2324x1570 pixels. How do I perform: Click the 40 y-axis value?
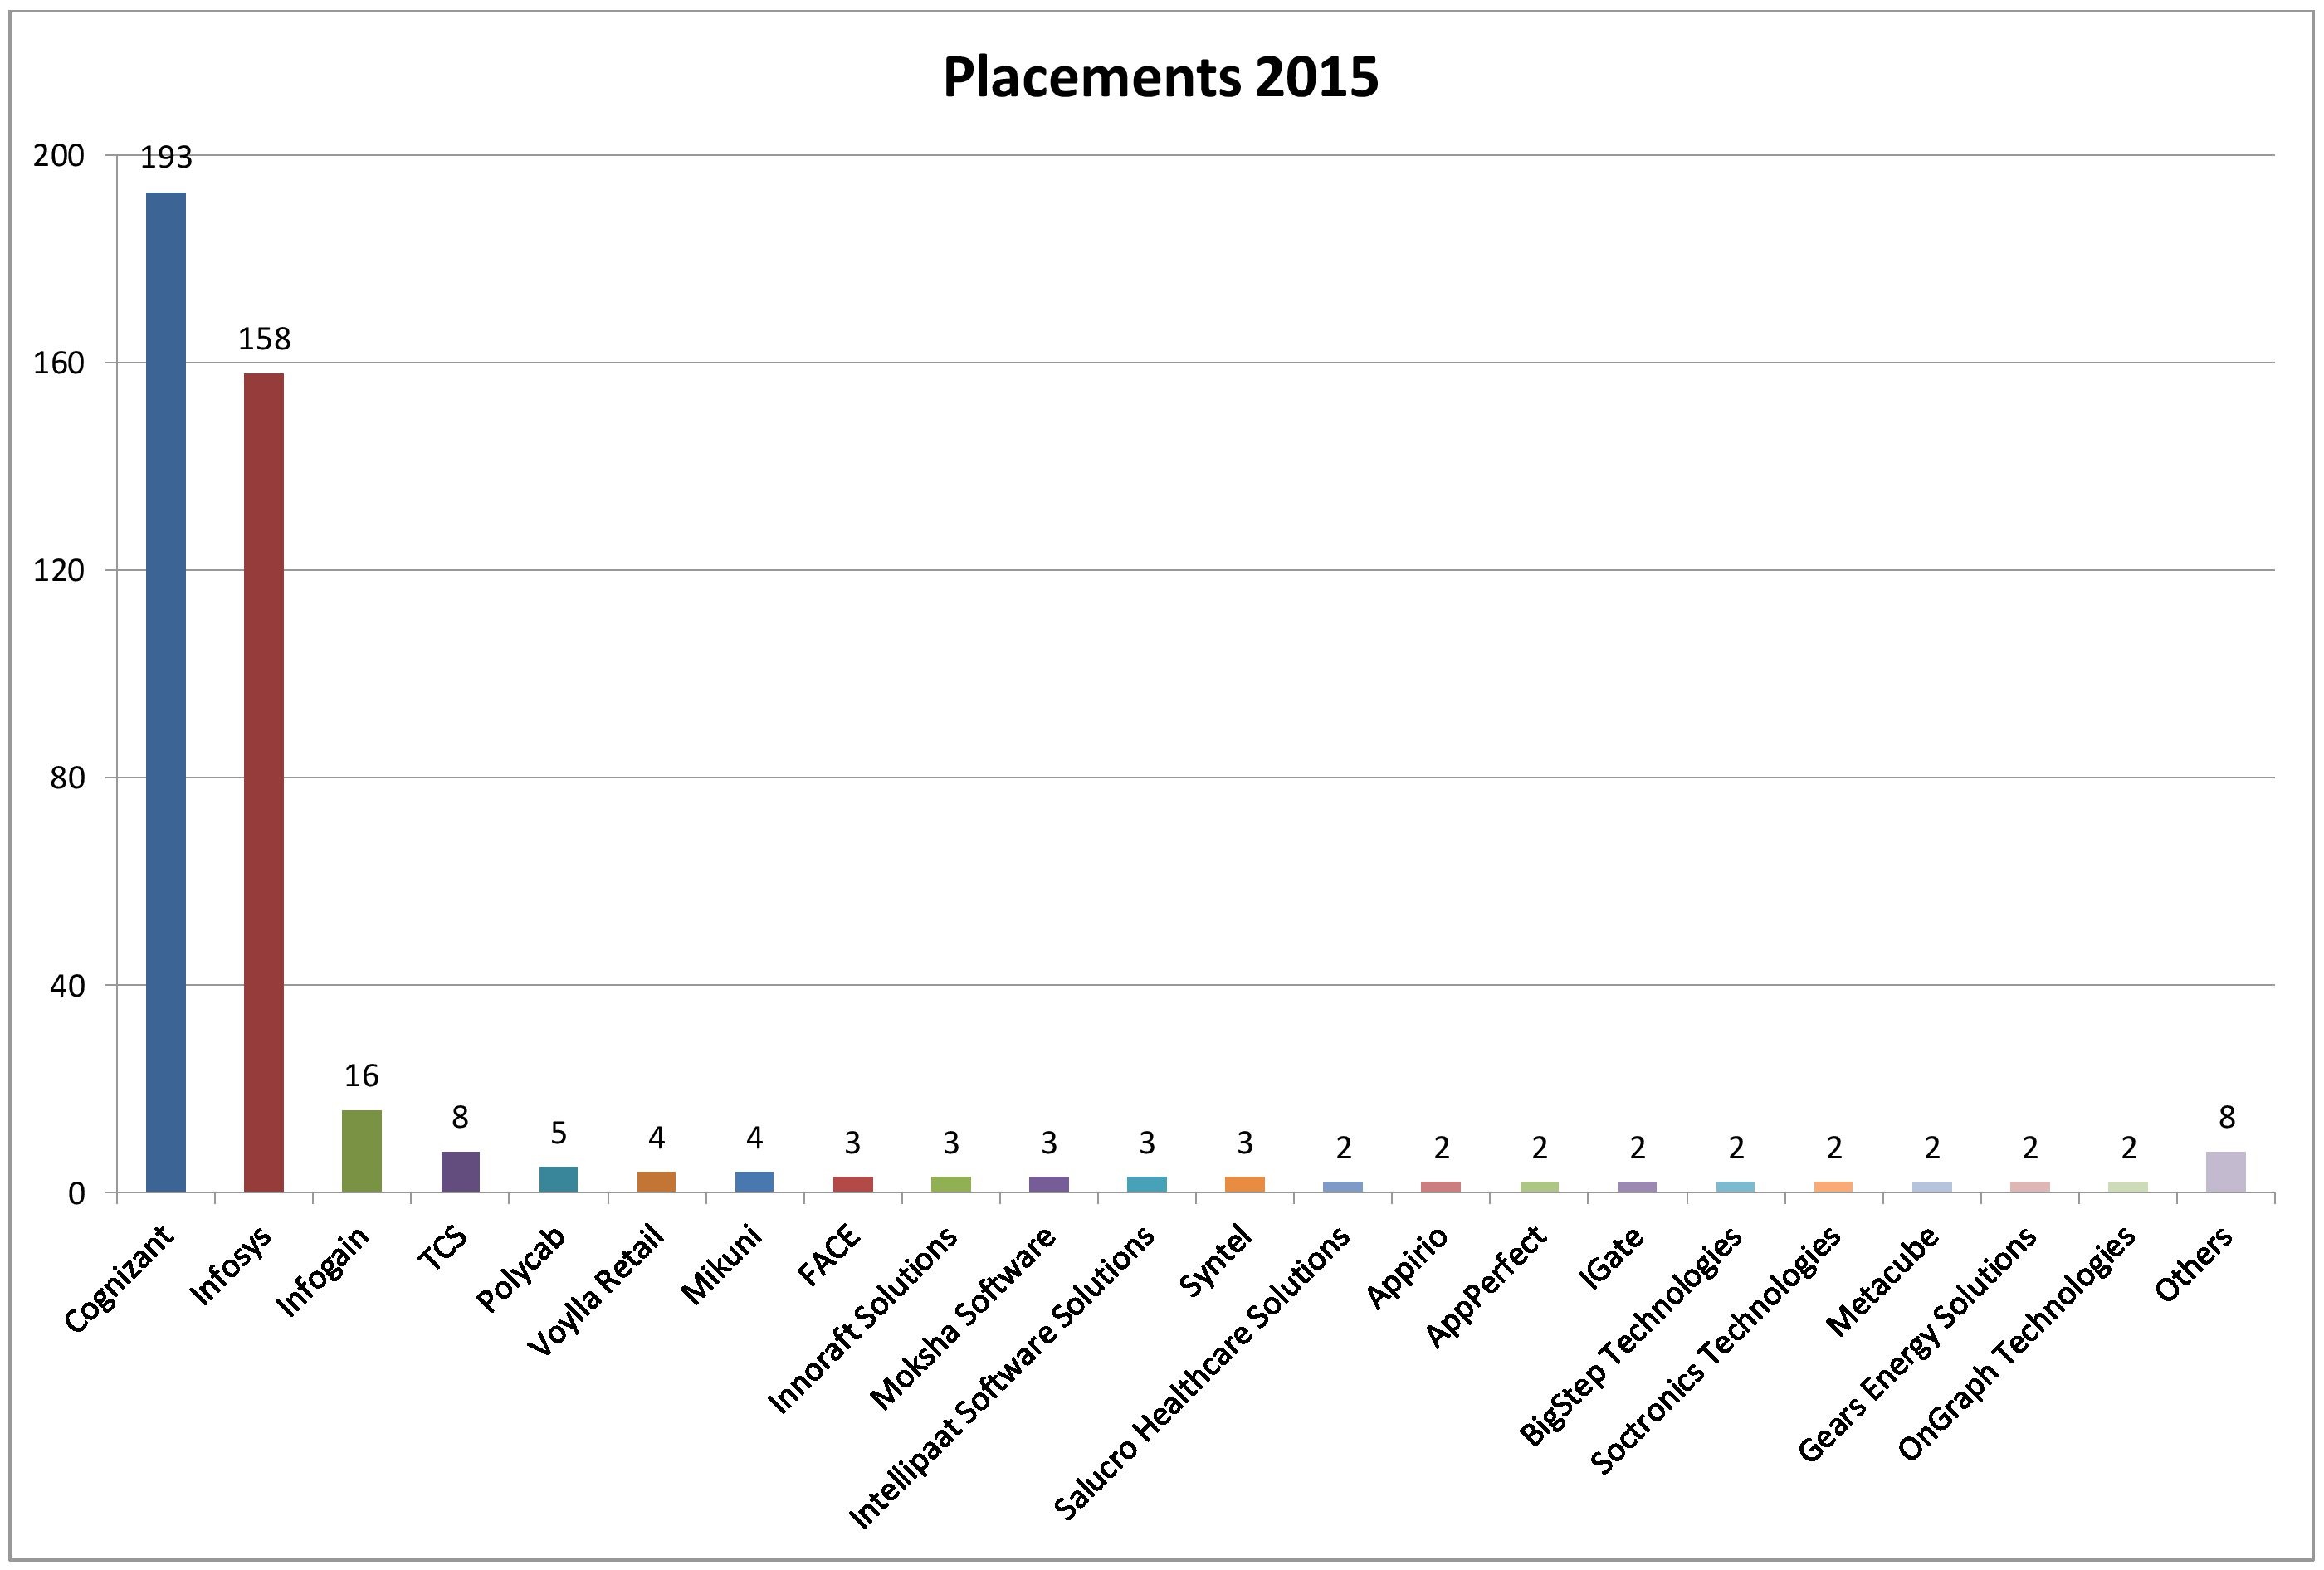(68, 985)
